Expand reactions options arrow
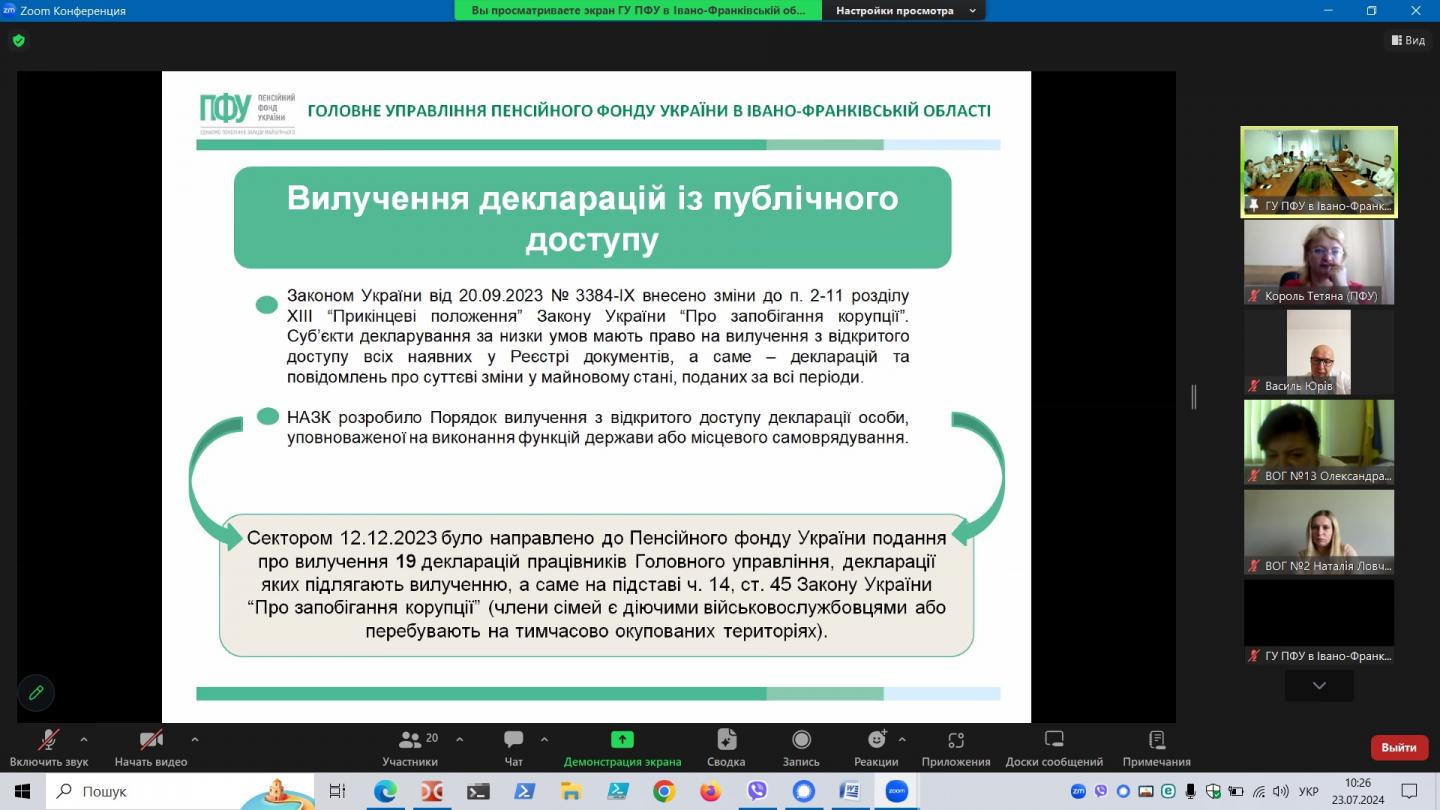This screenshot has height=810, width=1440. (x=902, y=740)
